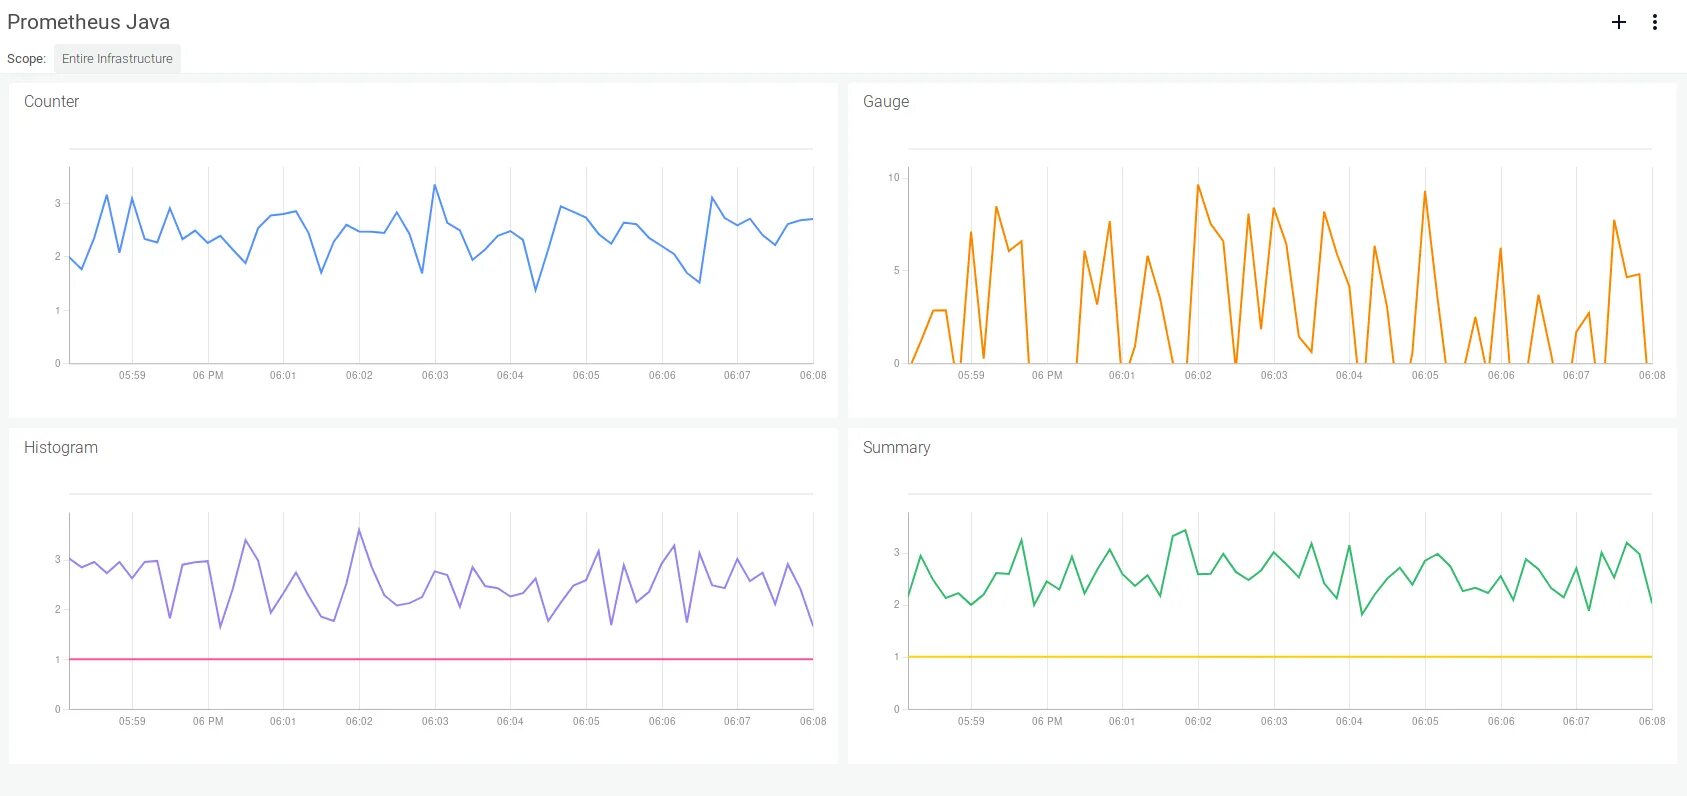Click the Histogram panel title
Image resolution: width=1687 pixels, height=796 pixels.
(61, 447)
